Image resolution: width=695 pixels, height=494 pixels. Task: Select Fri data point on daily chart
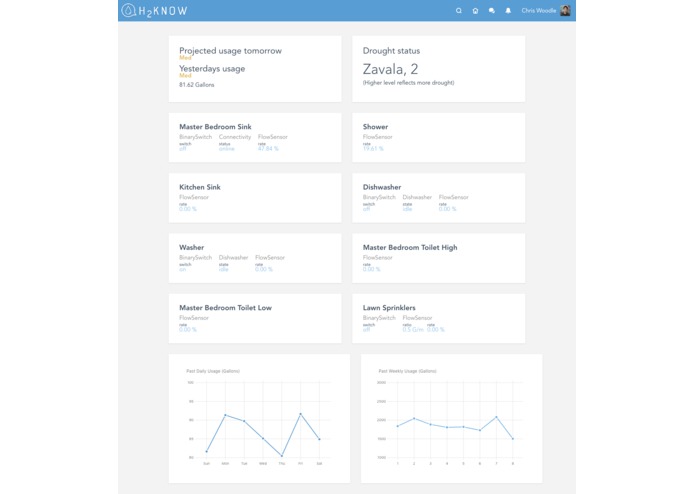point(301,414)
